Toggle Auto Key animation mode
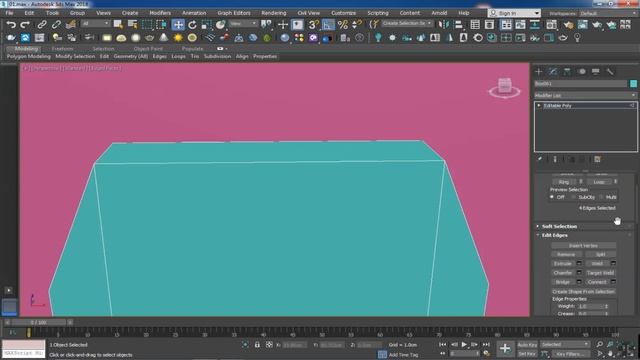This screenshot has width=640, height=360. point(527,345)
